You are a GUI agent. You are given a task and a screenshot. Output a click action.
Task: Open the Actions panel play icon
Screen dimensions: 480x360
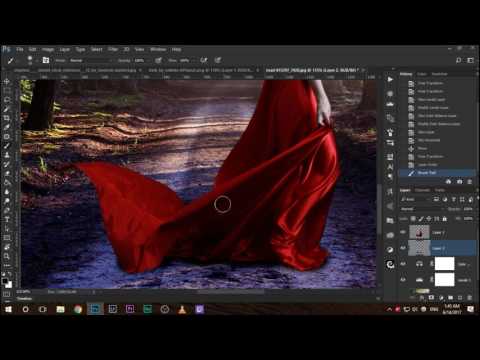pos(390,79)
